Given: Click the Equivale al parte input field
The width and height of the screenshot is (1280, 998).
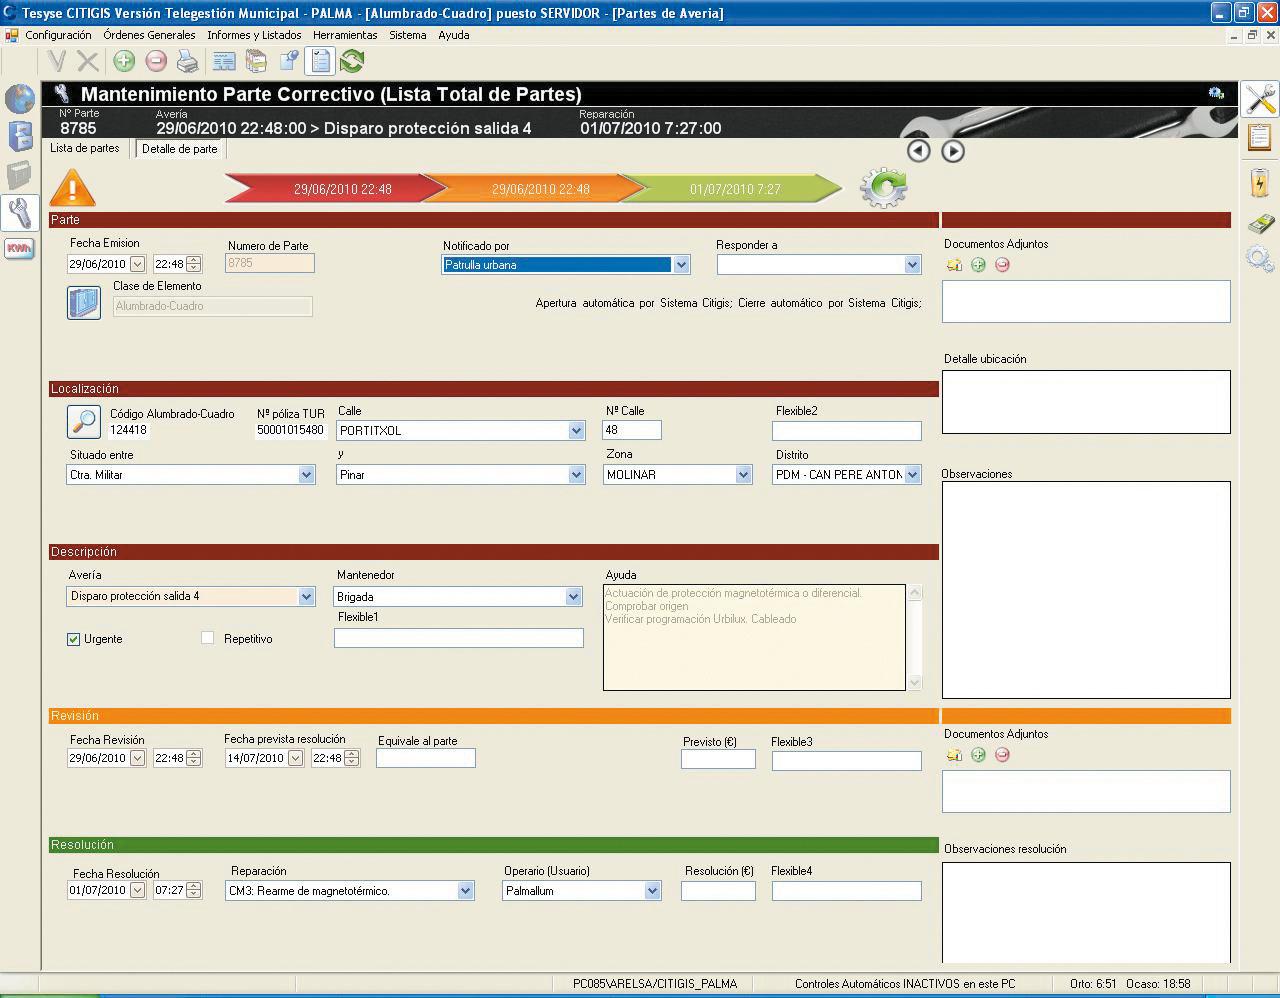Looking at the screenshot, I should pyautogui.click(x=426, y=758).
